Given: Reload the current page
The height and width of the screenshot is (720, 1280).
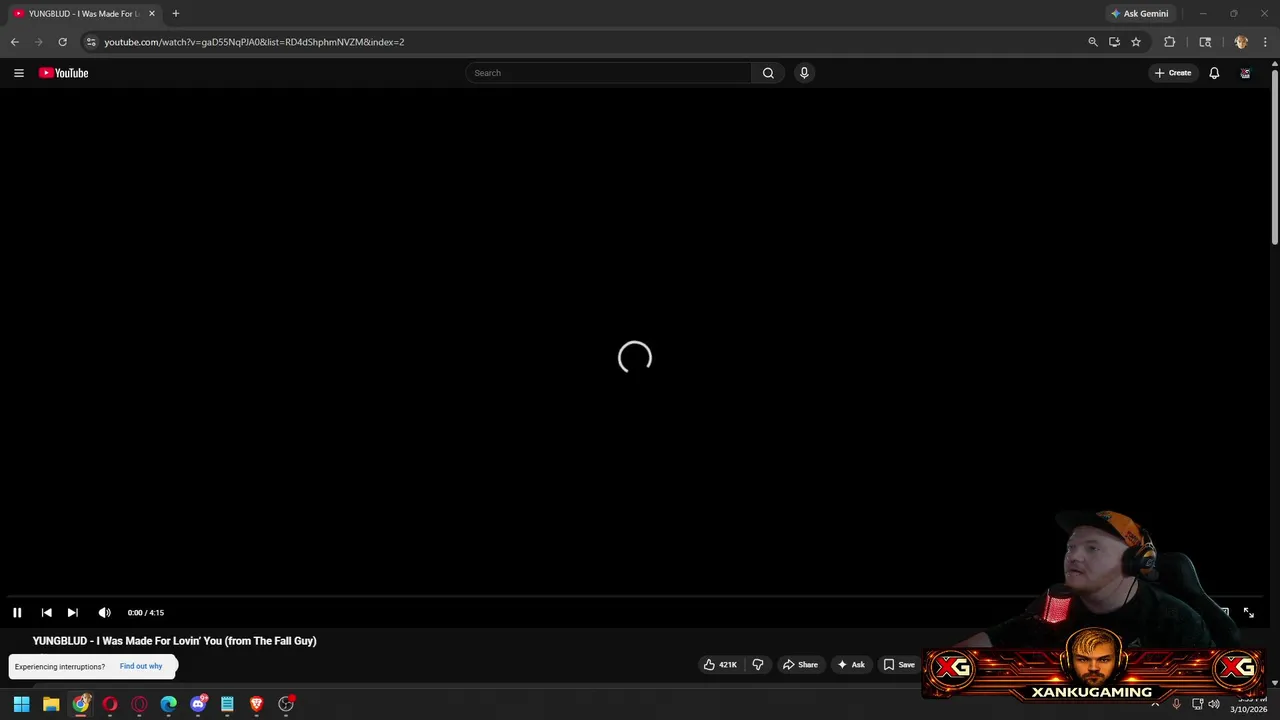Looking at the screenshot, I should click(x=62, y=42).
